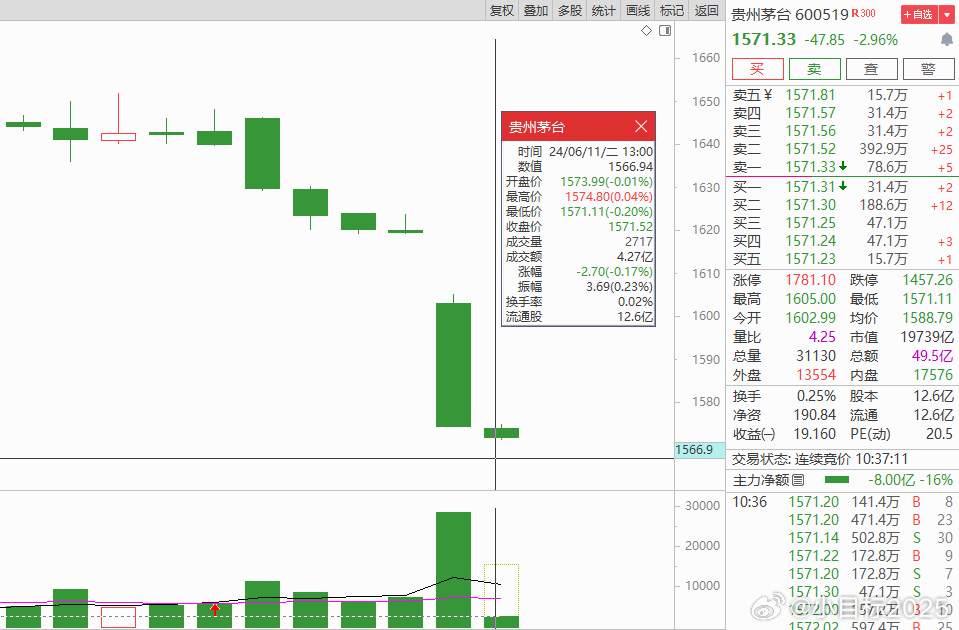Click the 买二 price 1571.30
Screen dimensions: 959x630
coord(810,205)
